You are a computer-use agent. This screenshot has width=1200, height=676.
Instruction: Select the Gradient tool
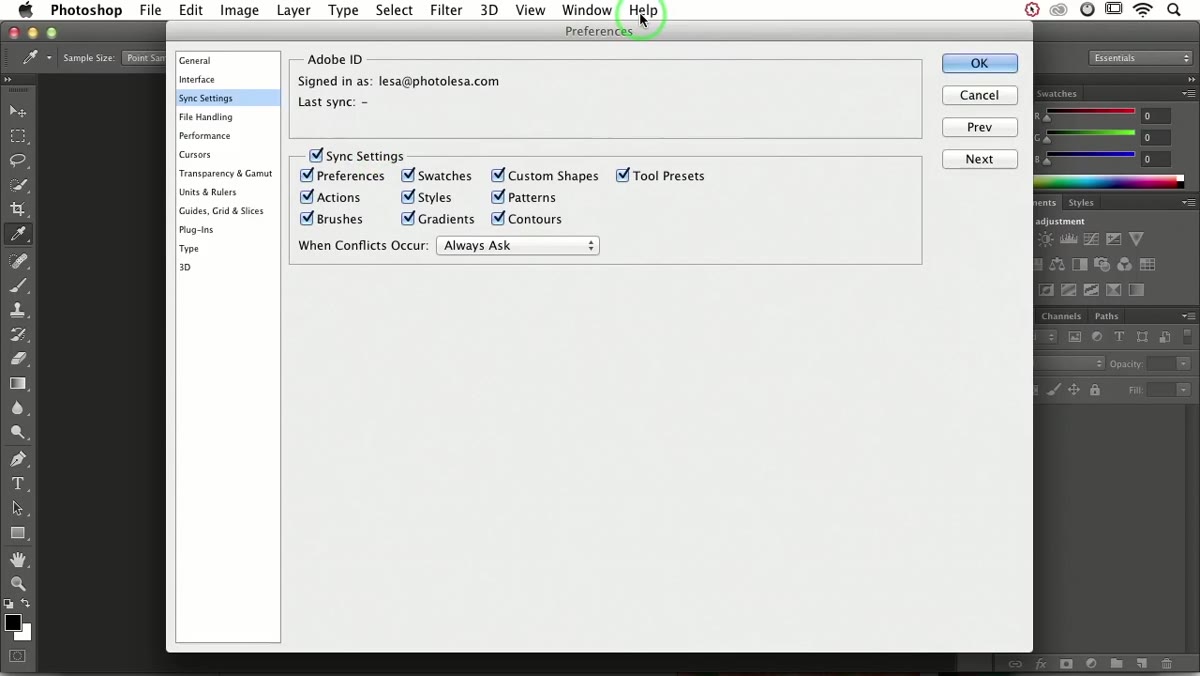(18, 384)
